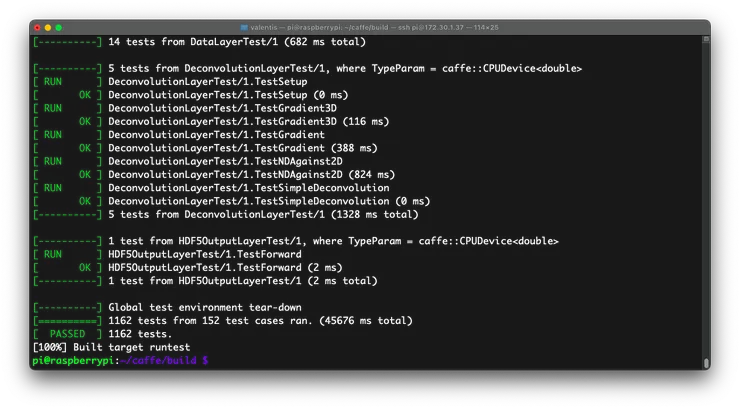Click OK line "TestSimpleDeconvolution (0 ms)"
The image size is (740, 409).
coord(231,201)
